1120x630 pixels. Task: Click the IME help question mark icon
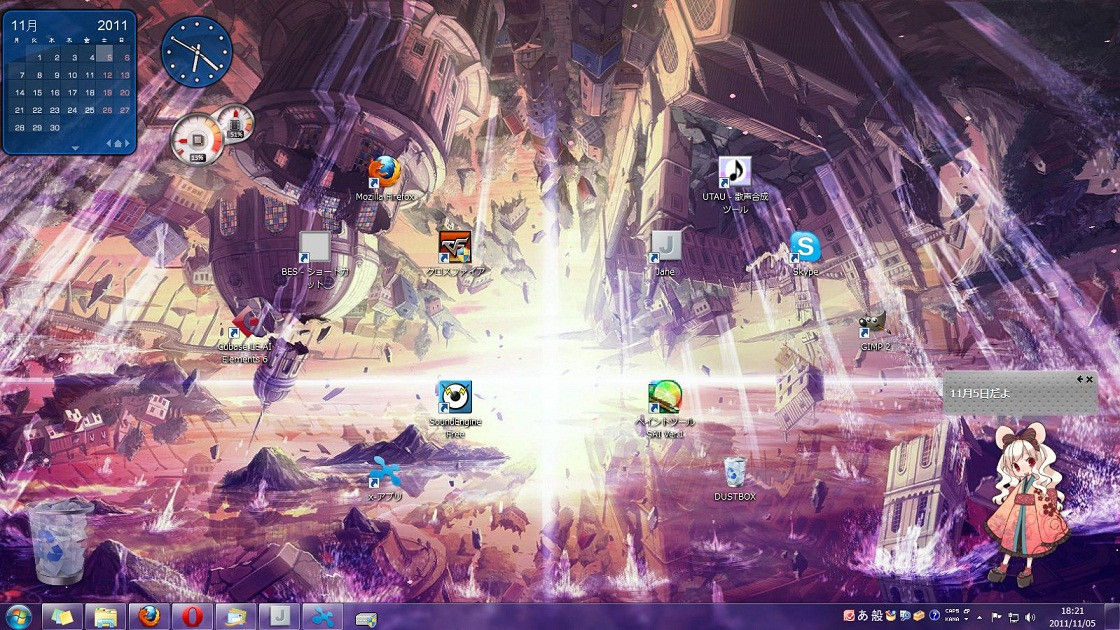coord(934,616)
